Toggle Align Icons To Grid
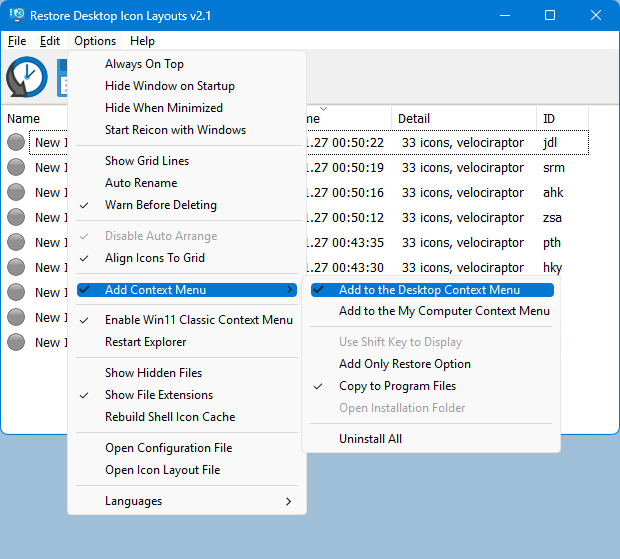Image resolution: width=620 pixels, height=559 pixels. [154, 258]
